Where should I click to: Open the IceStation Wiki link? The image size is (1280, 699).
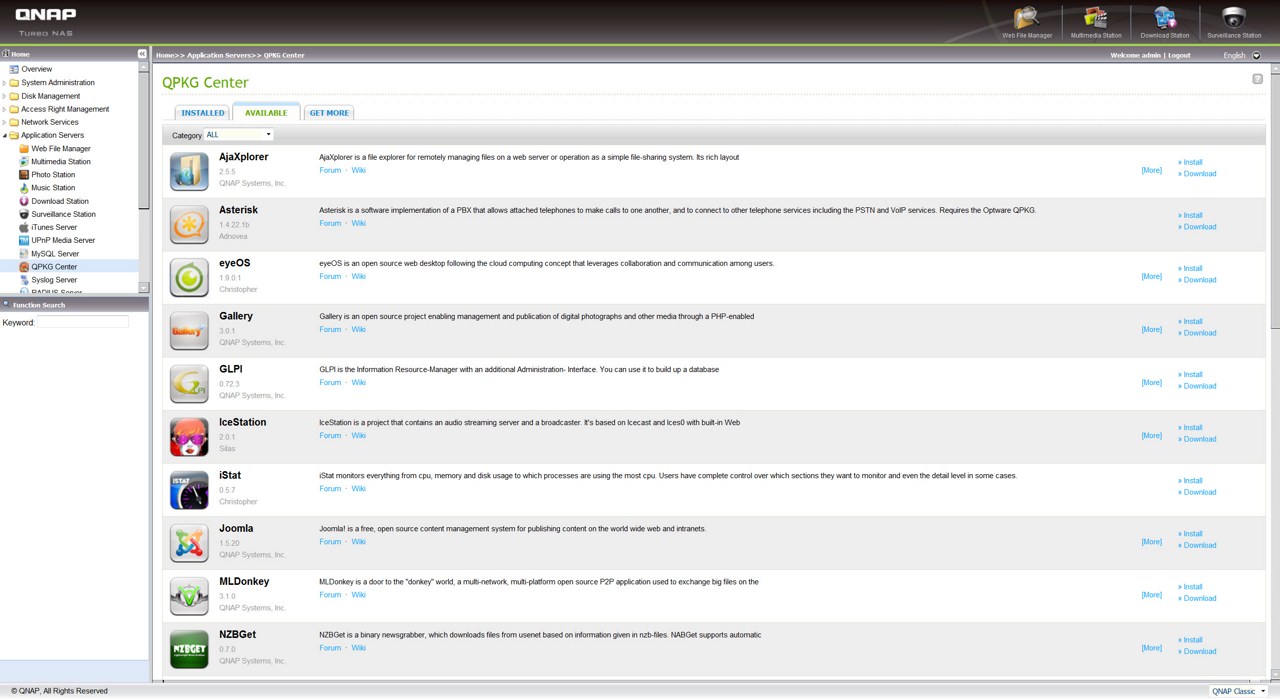(x=358, y=435)
